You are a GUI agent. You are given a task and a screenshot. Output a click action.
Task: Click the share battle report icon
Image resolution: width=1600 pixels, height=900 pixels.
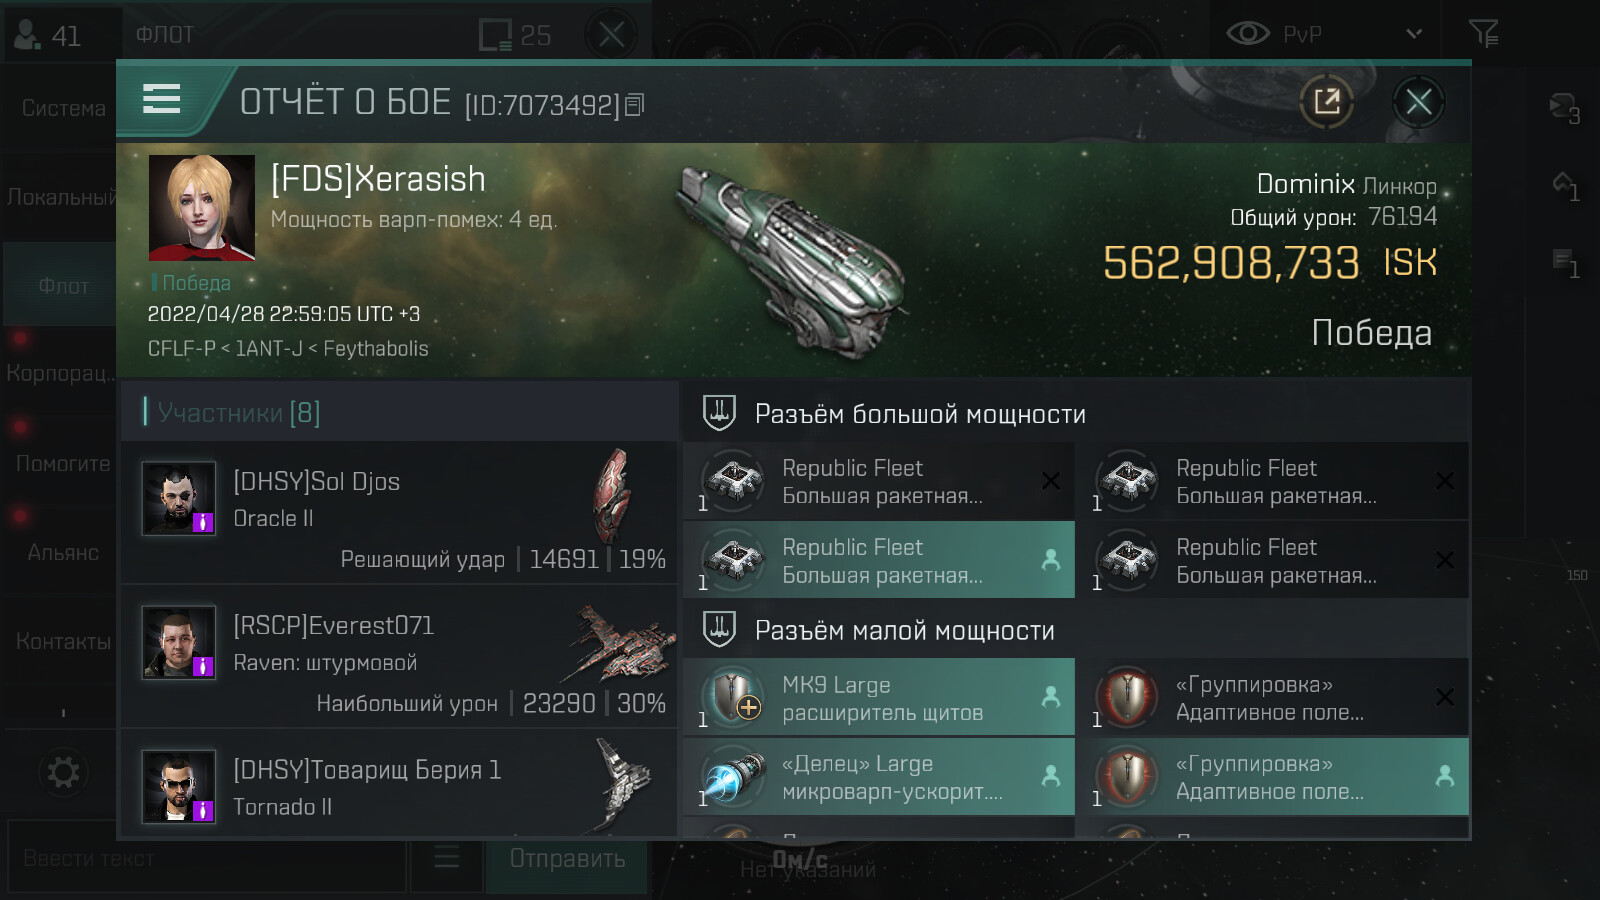(1326, 101)
